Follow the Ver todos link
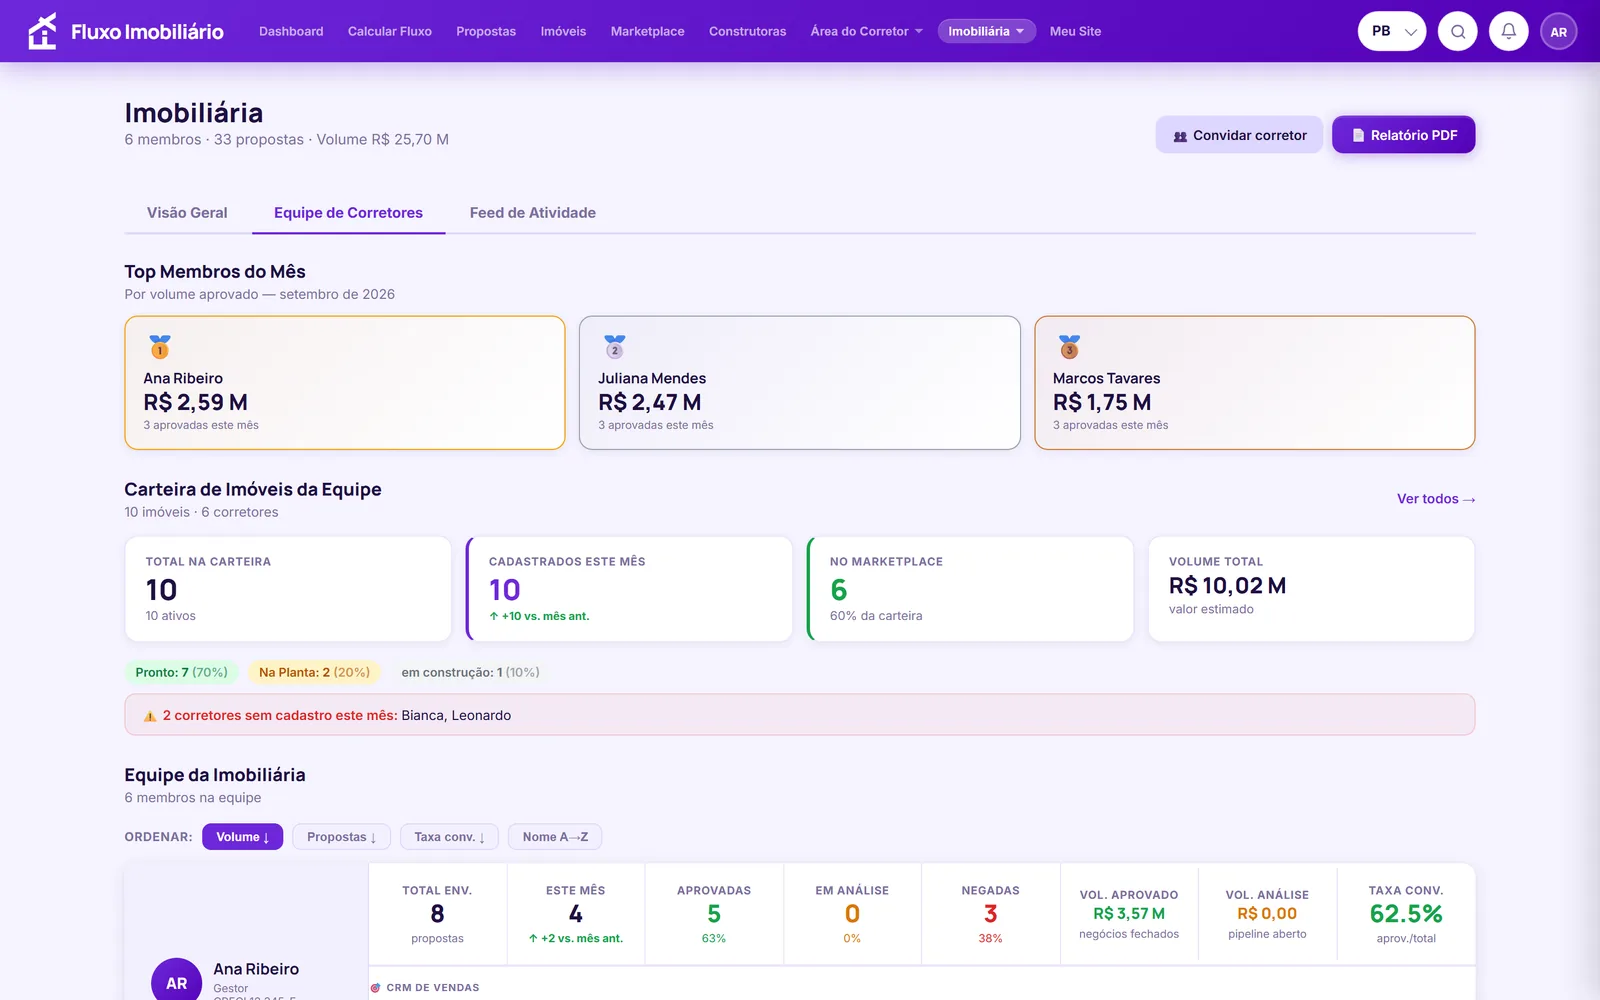Image resolution: width=1600 pixels, height=1000 pixels. [1436, 499]
